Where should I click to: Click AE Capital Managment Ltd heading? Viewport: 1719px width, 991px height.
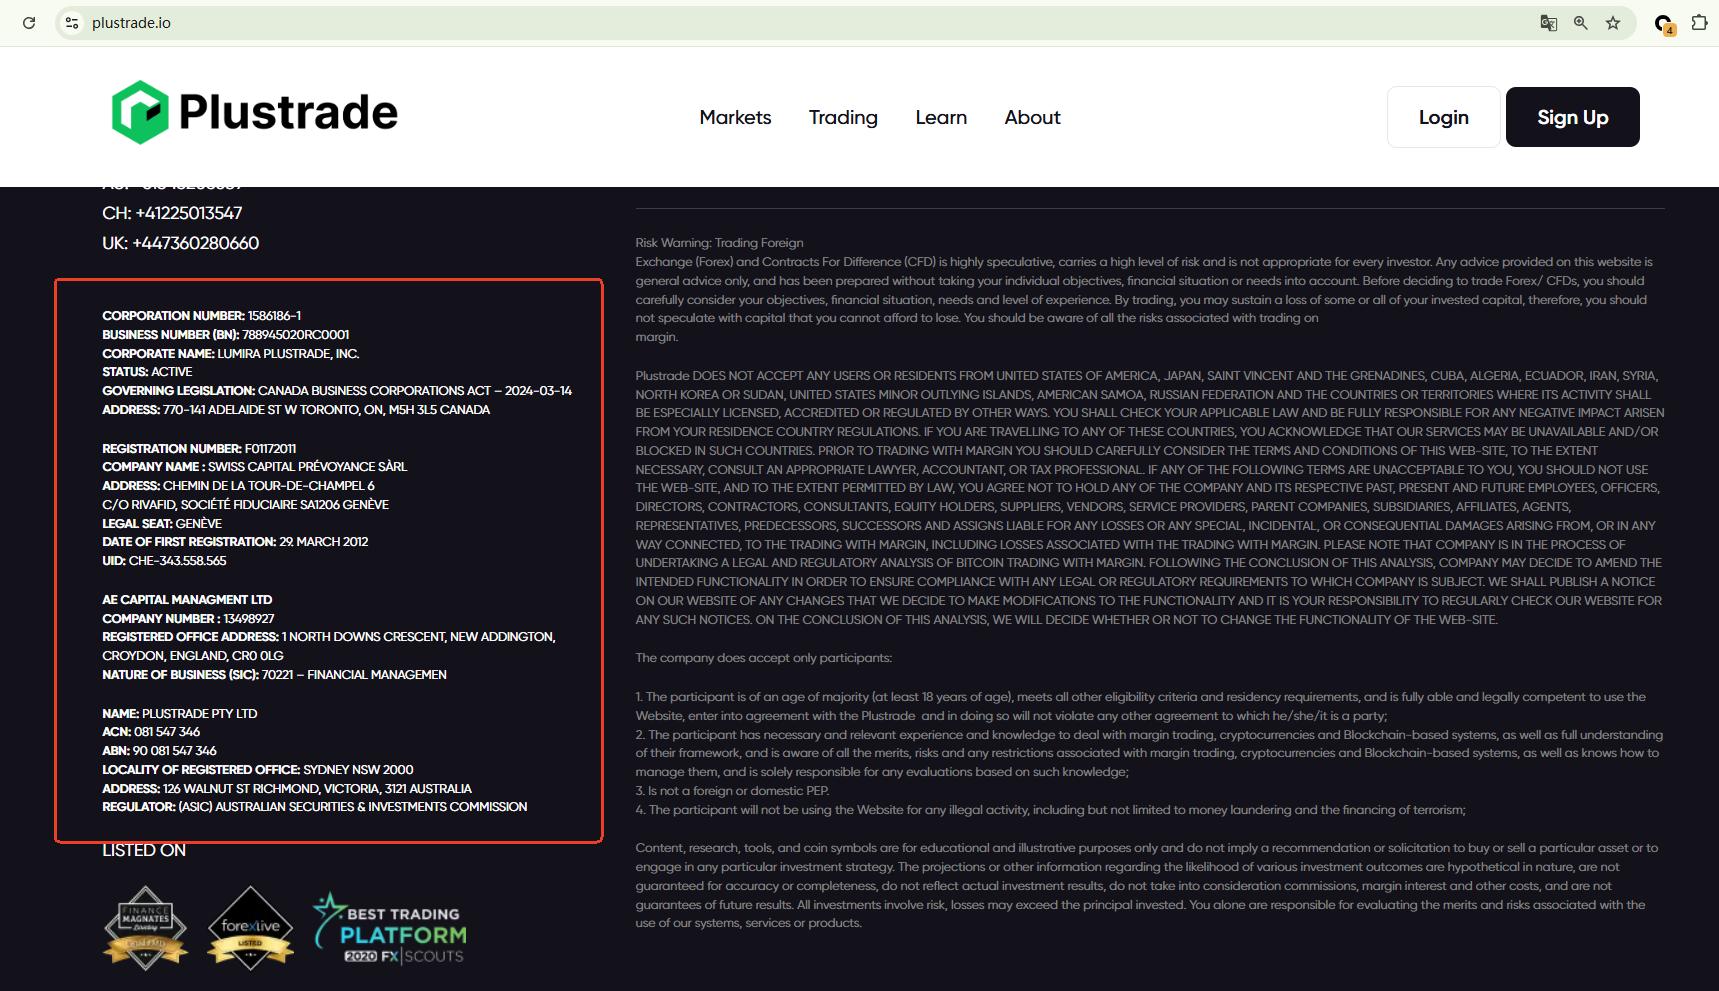coord(187,600)
